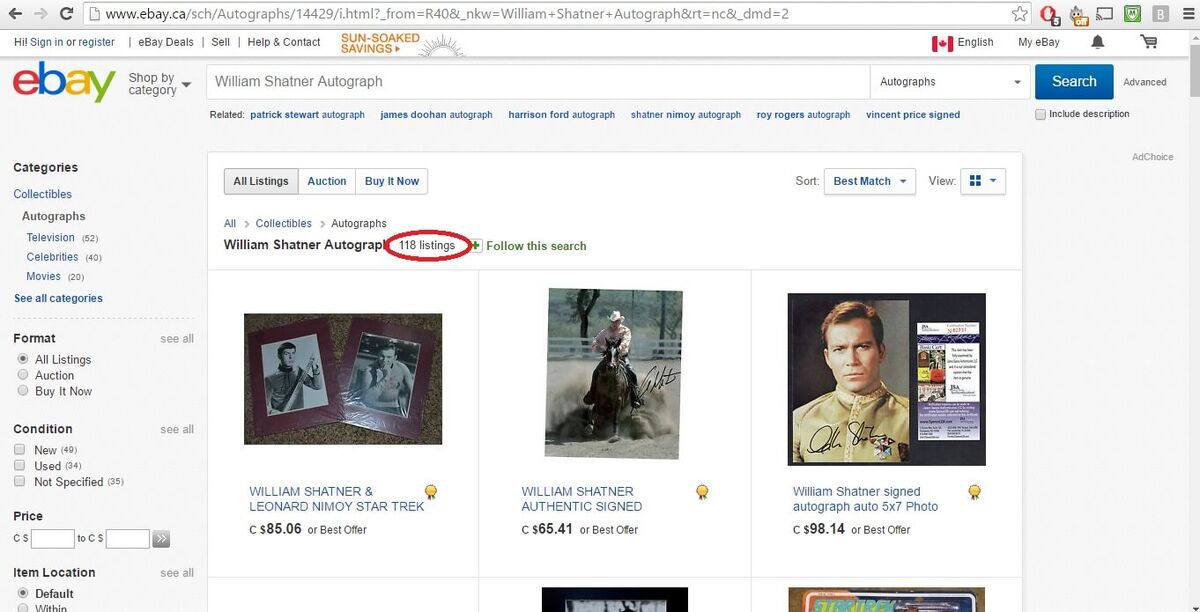Show all Condition options via see all
Image resolution: width=1200 pixels, height=612 pixels.
click(x=177, y=430)
